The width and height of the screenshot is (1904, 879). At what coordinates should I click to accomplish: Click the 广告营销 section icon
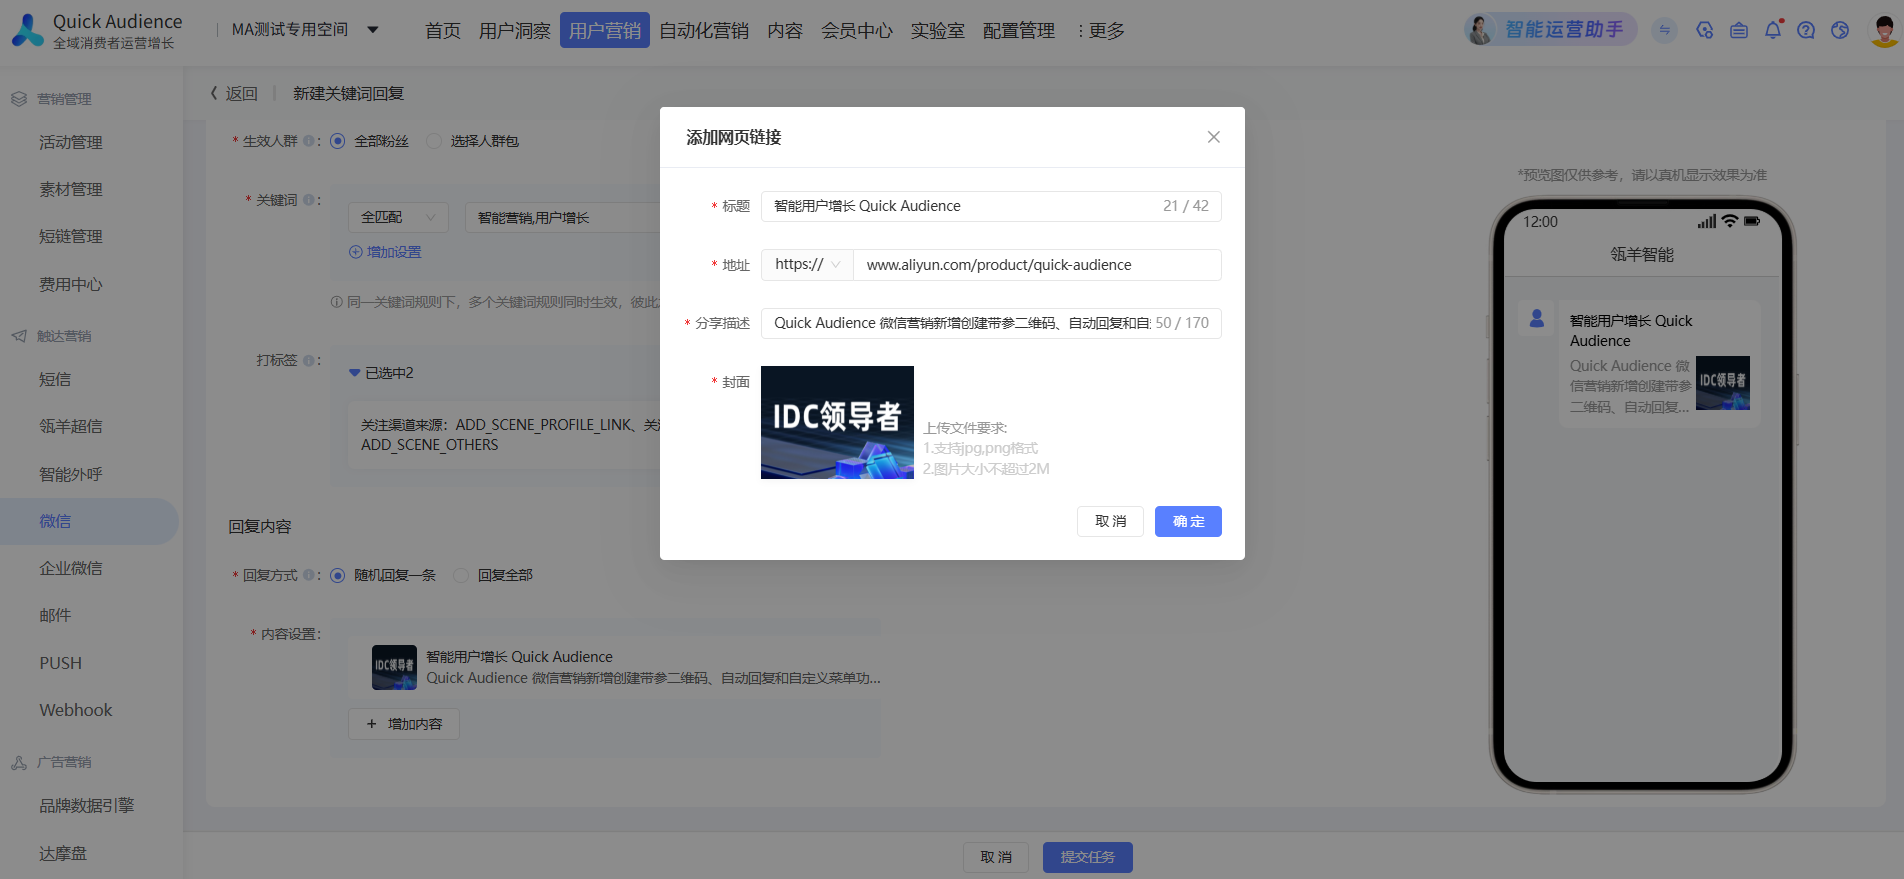pos(19,762)
